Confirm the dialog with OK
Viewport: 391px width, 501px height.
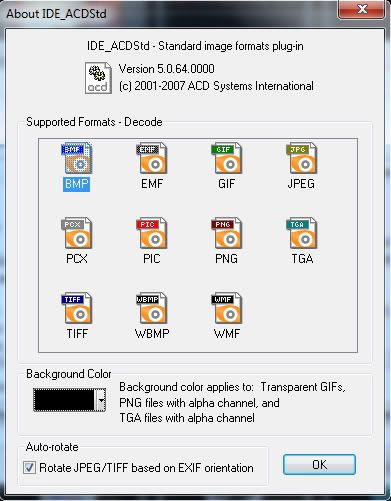coord(319,465)
